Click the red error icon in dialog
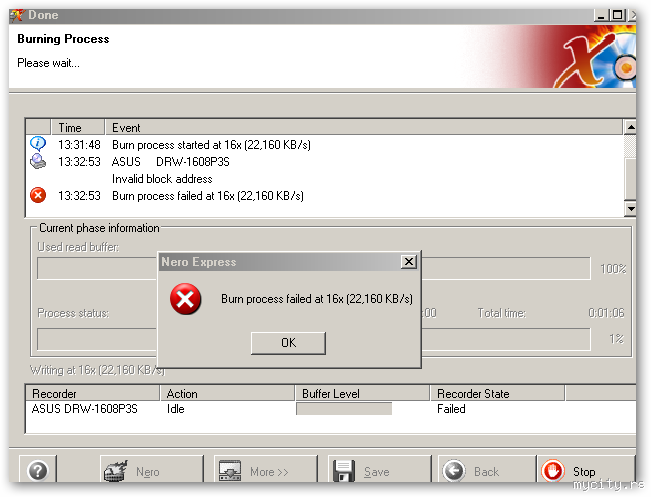 point(185,299)
